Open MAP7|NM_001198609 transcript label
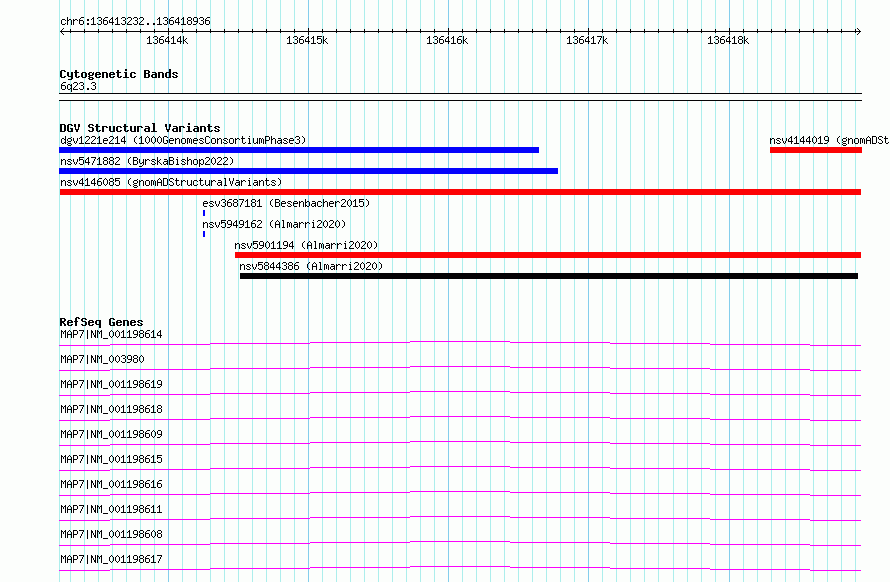Viewport: 890px width, 582px height. [x=111, y=434]
